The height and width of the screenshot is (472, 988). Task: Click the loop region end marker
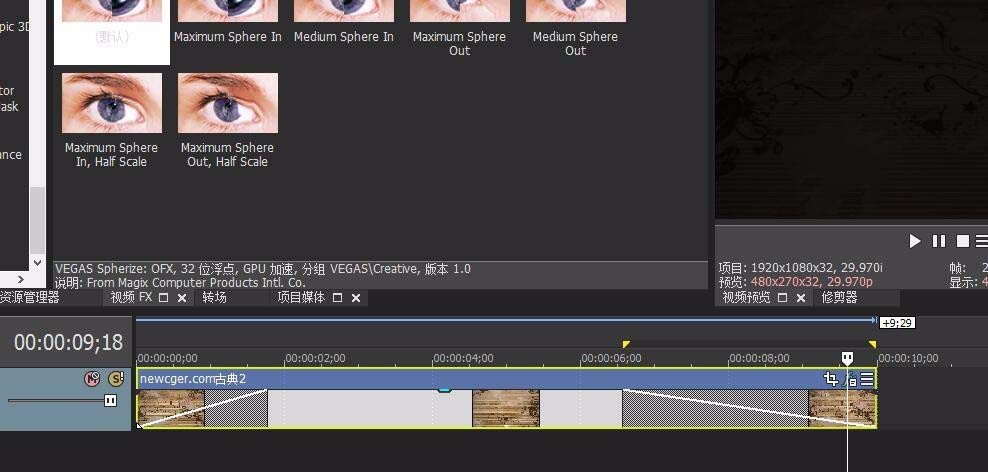point(872,344)
